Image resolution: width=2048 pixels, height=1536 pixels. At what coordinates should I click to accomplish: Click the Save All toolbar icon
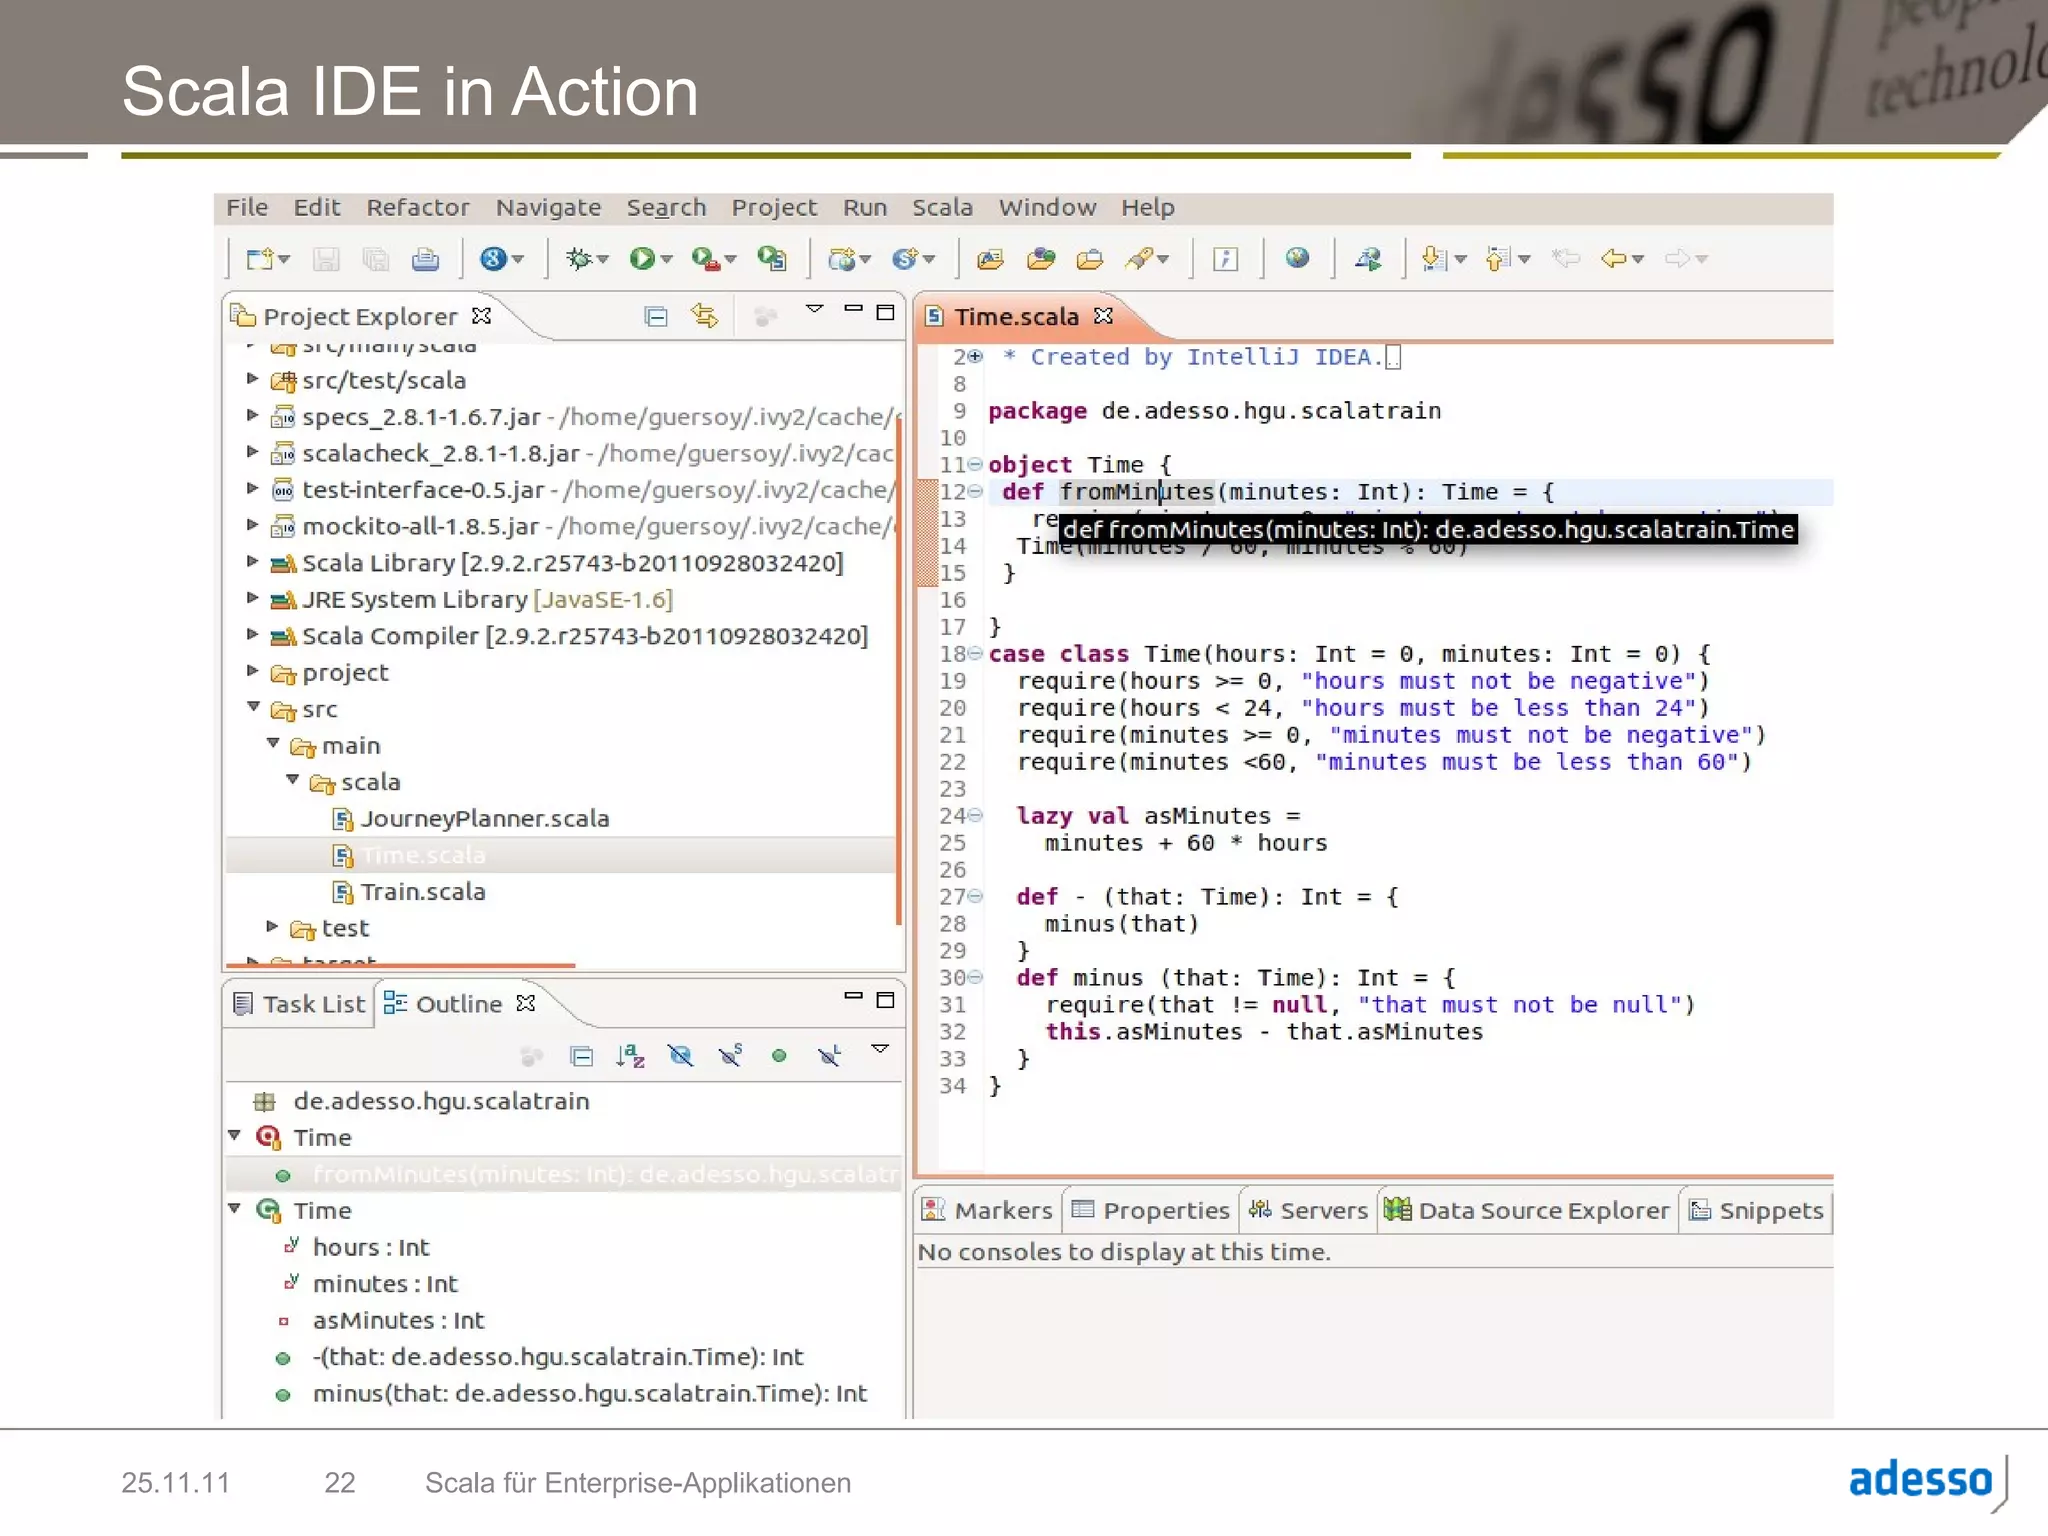[376, 259]
